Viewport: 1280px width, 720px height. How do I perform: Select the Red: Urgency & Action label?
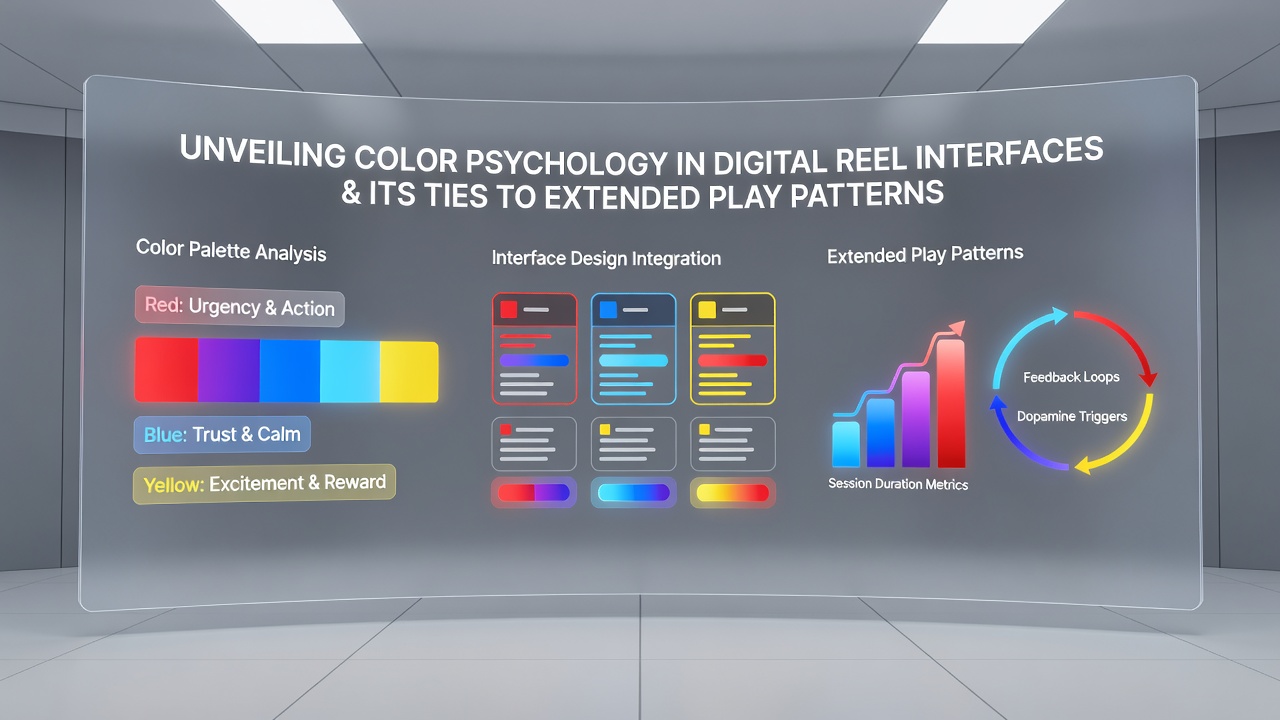click(240, 308)
